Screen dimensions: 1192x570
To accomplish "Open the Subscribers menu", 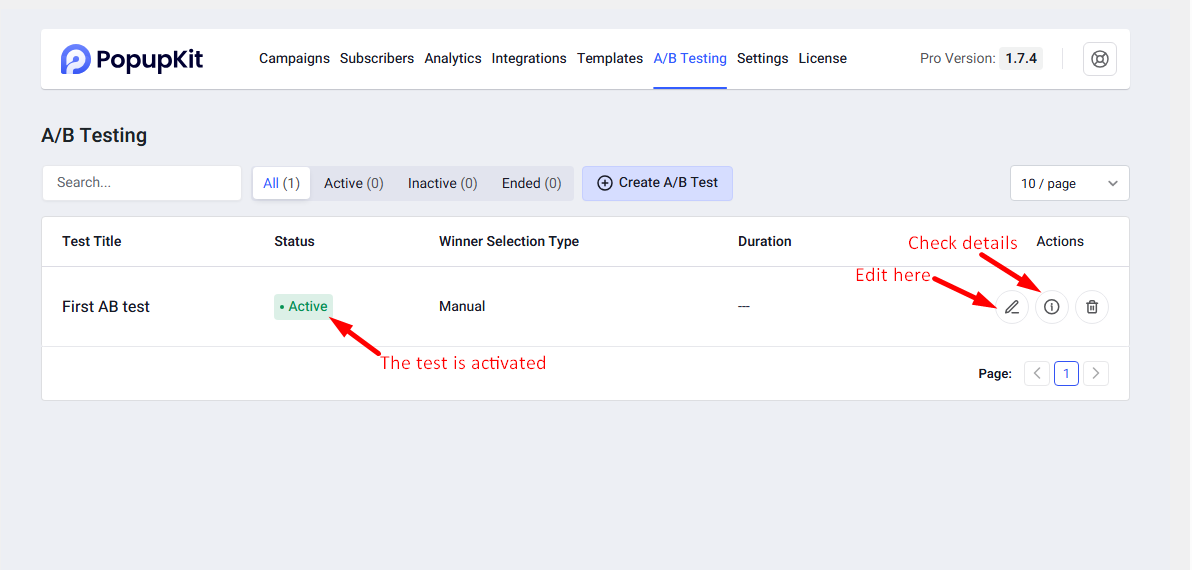I will 377,59.
